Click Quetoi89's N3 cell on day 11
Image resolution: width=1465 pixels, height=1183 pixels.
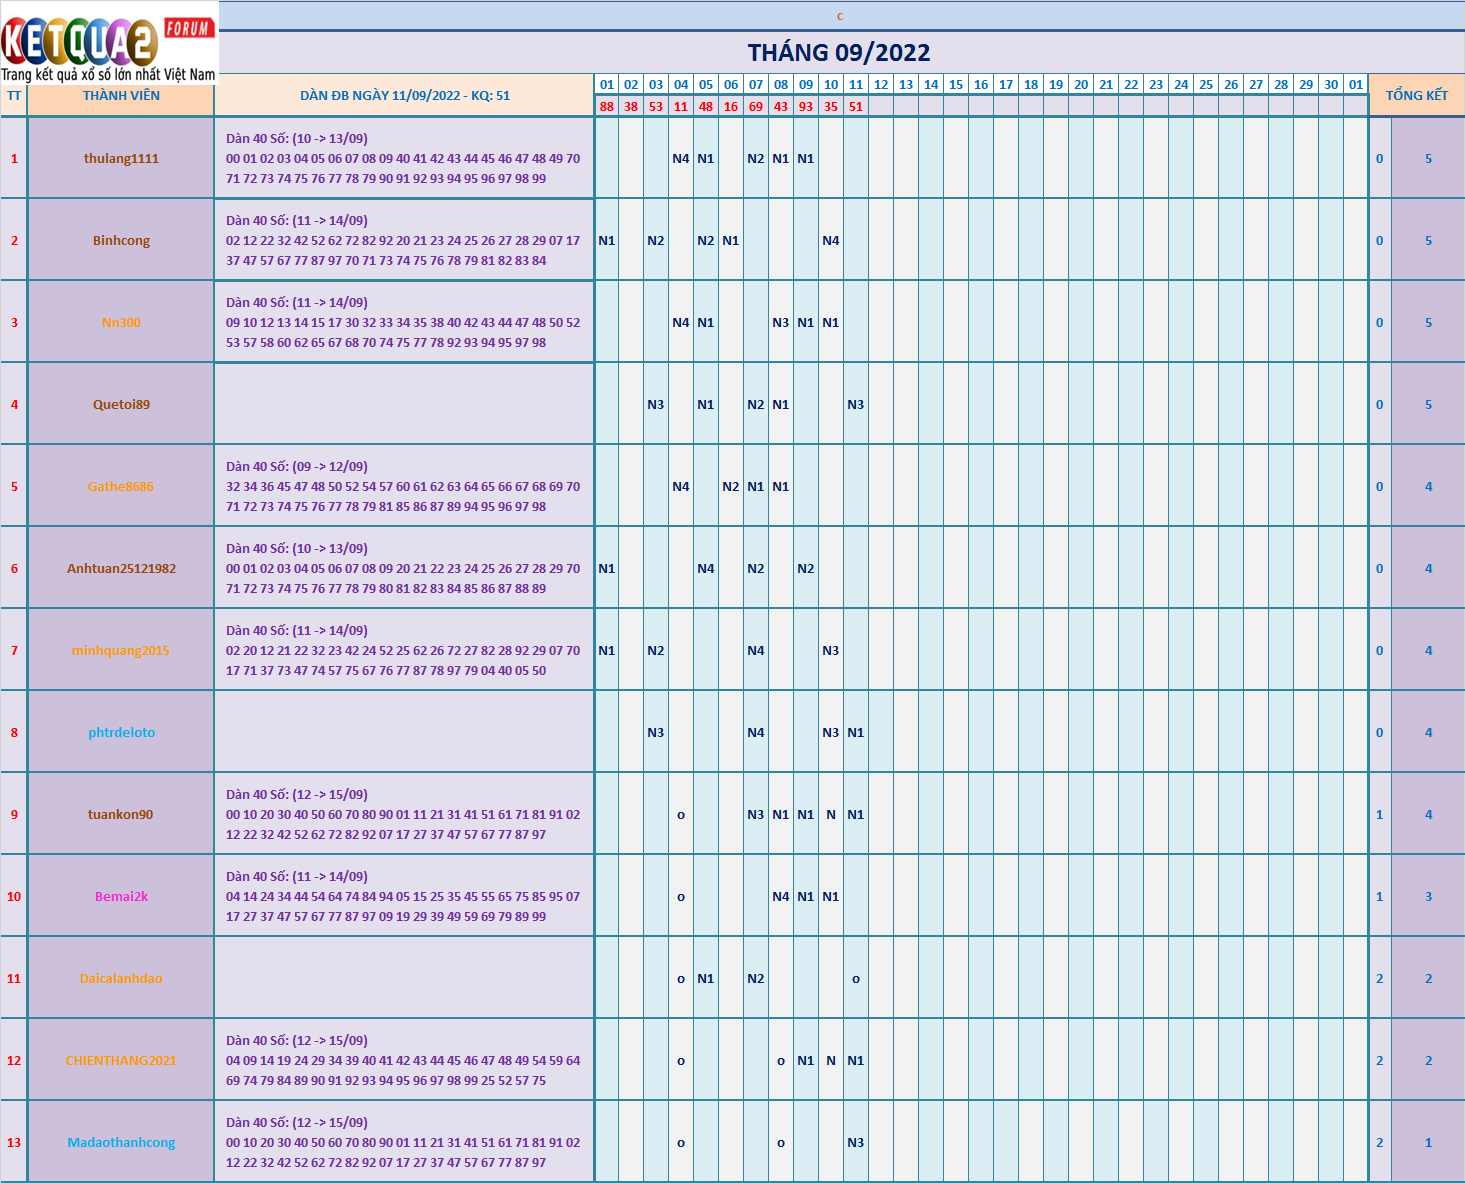click(x=856, y=404)
